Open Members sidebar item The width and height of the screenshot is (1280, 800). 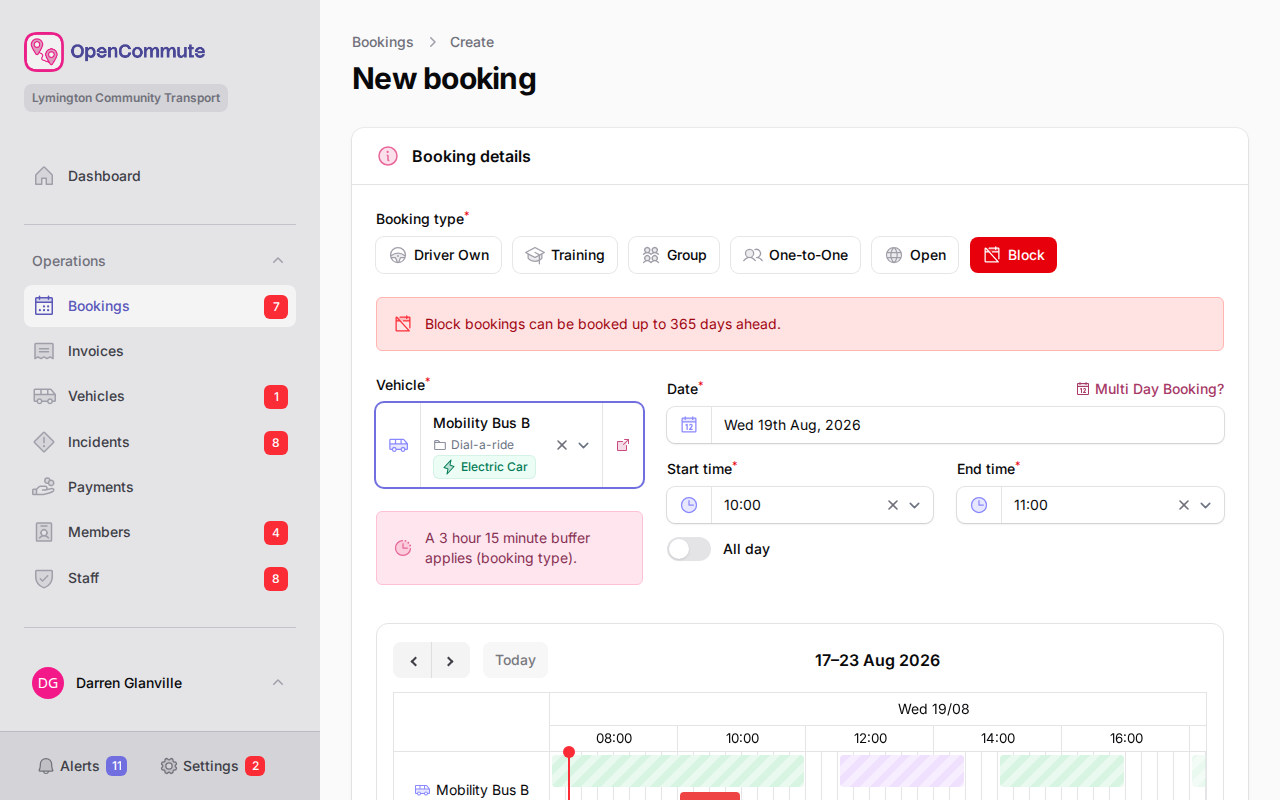pos(160,532)
